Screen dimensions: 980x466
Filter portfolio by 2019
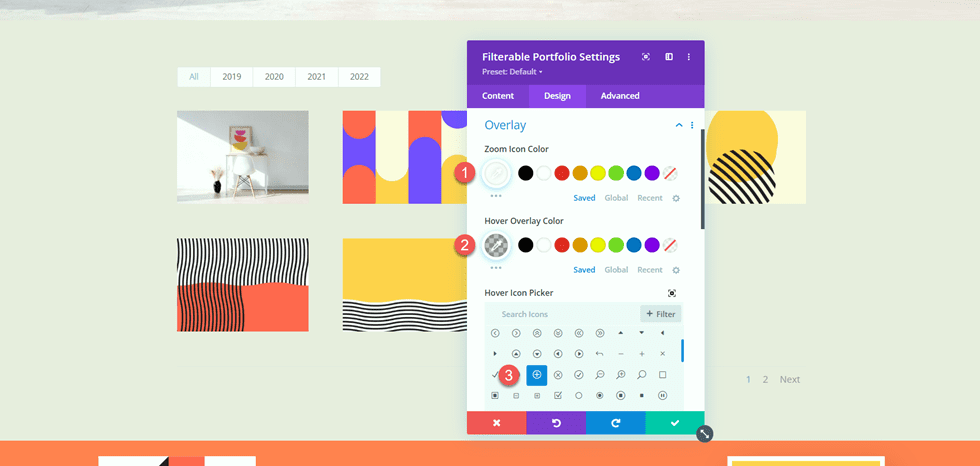click(x=232, y=77)
